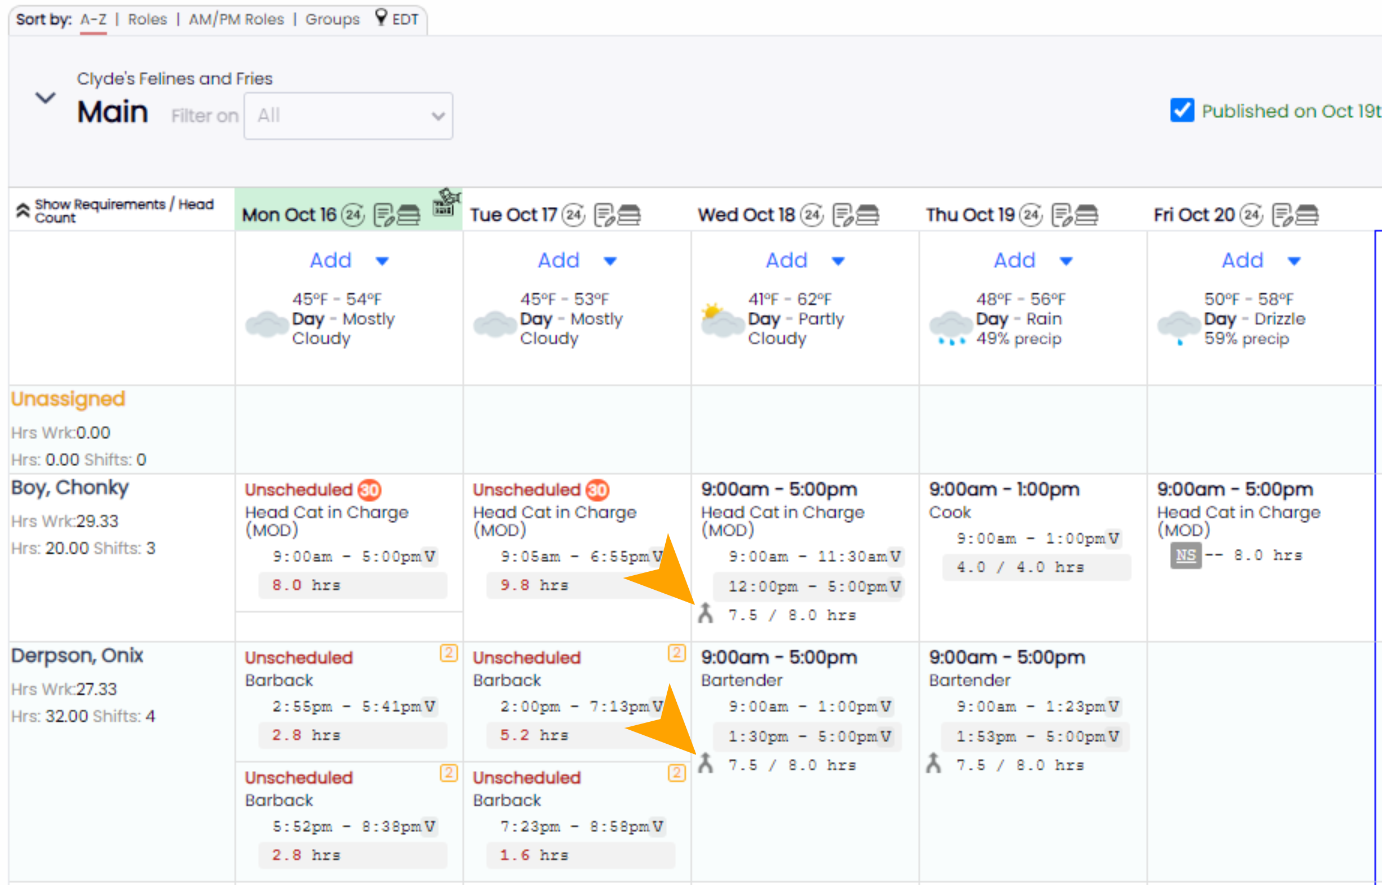The height and width of the screenshot is (887, 1382).
Task: Open the Filter on dropdown showing All
Action: click(348, 116)
